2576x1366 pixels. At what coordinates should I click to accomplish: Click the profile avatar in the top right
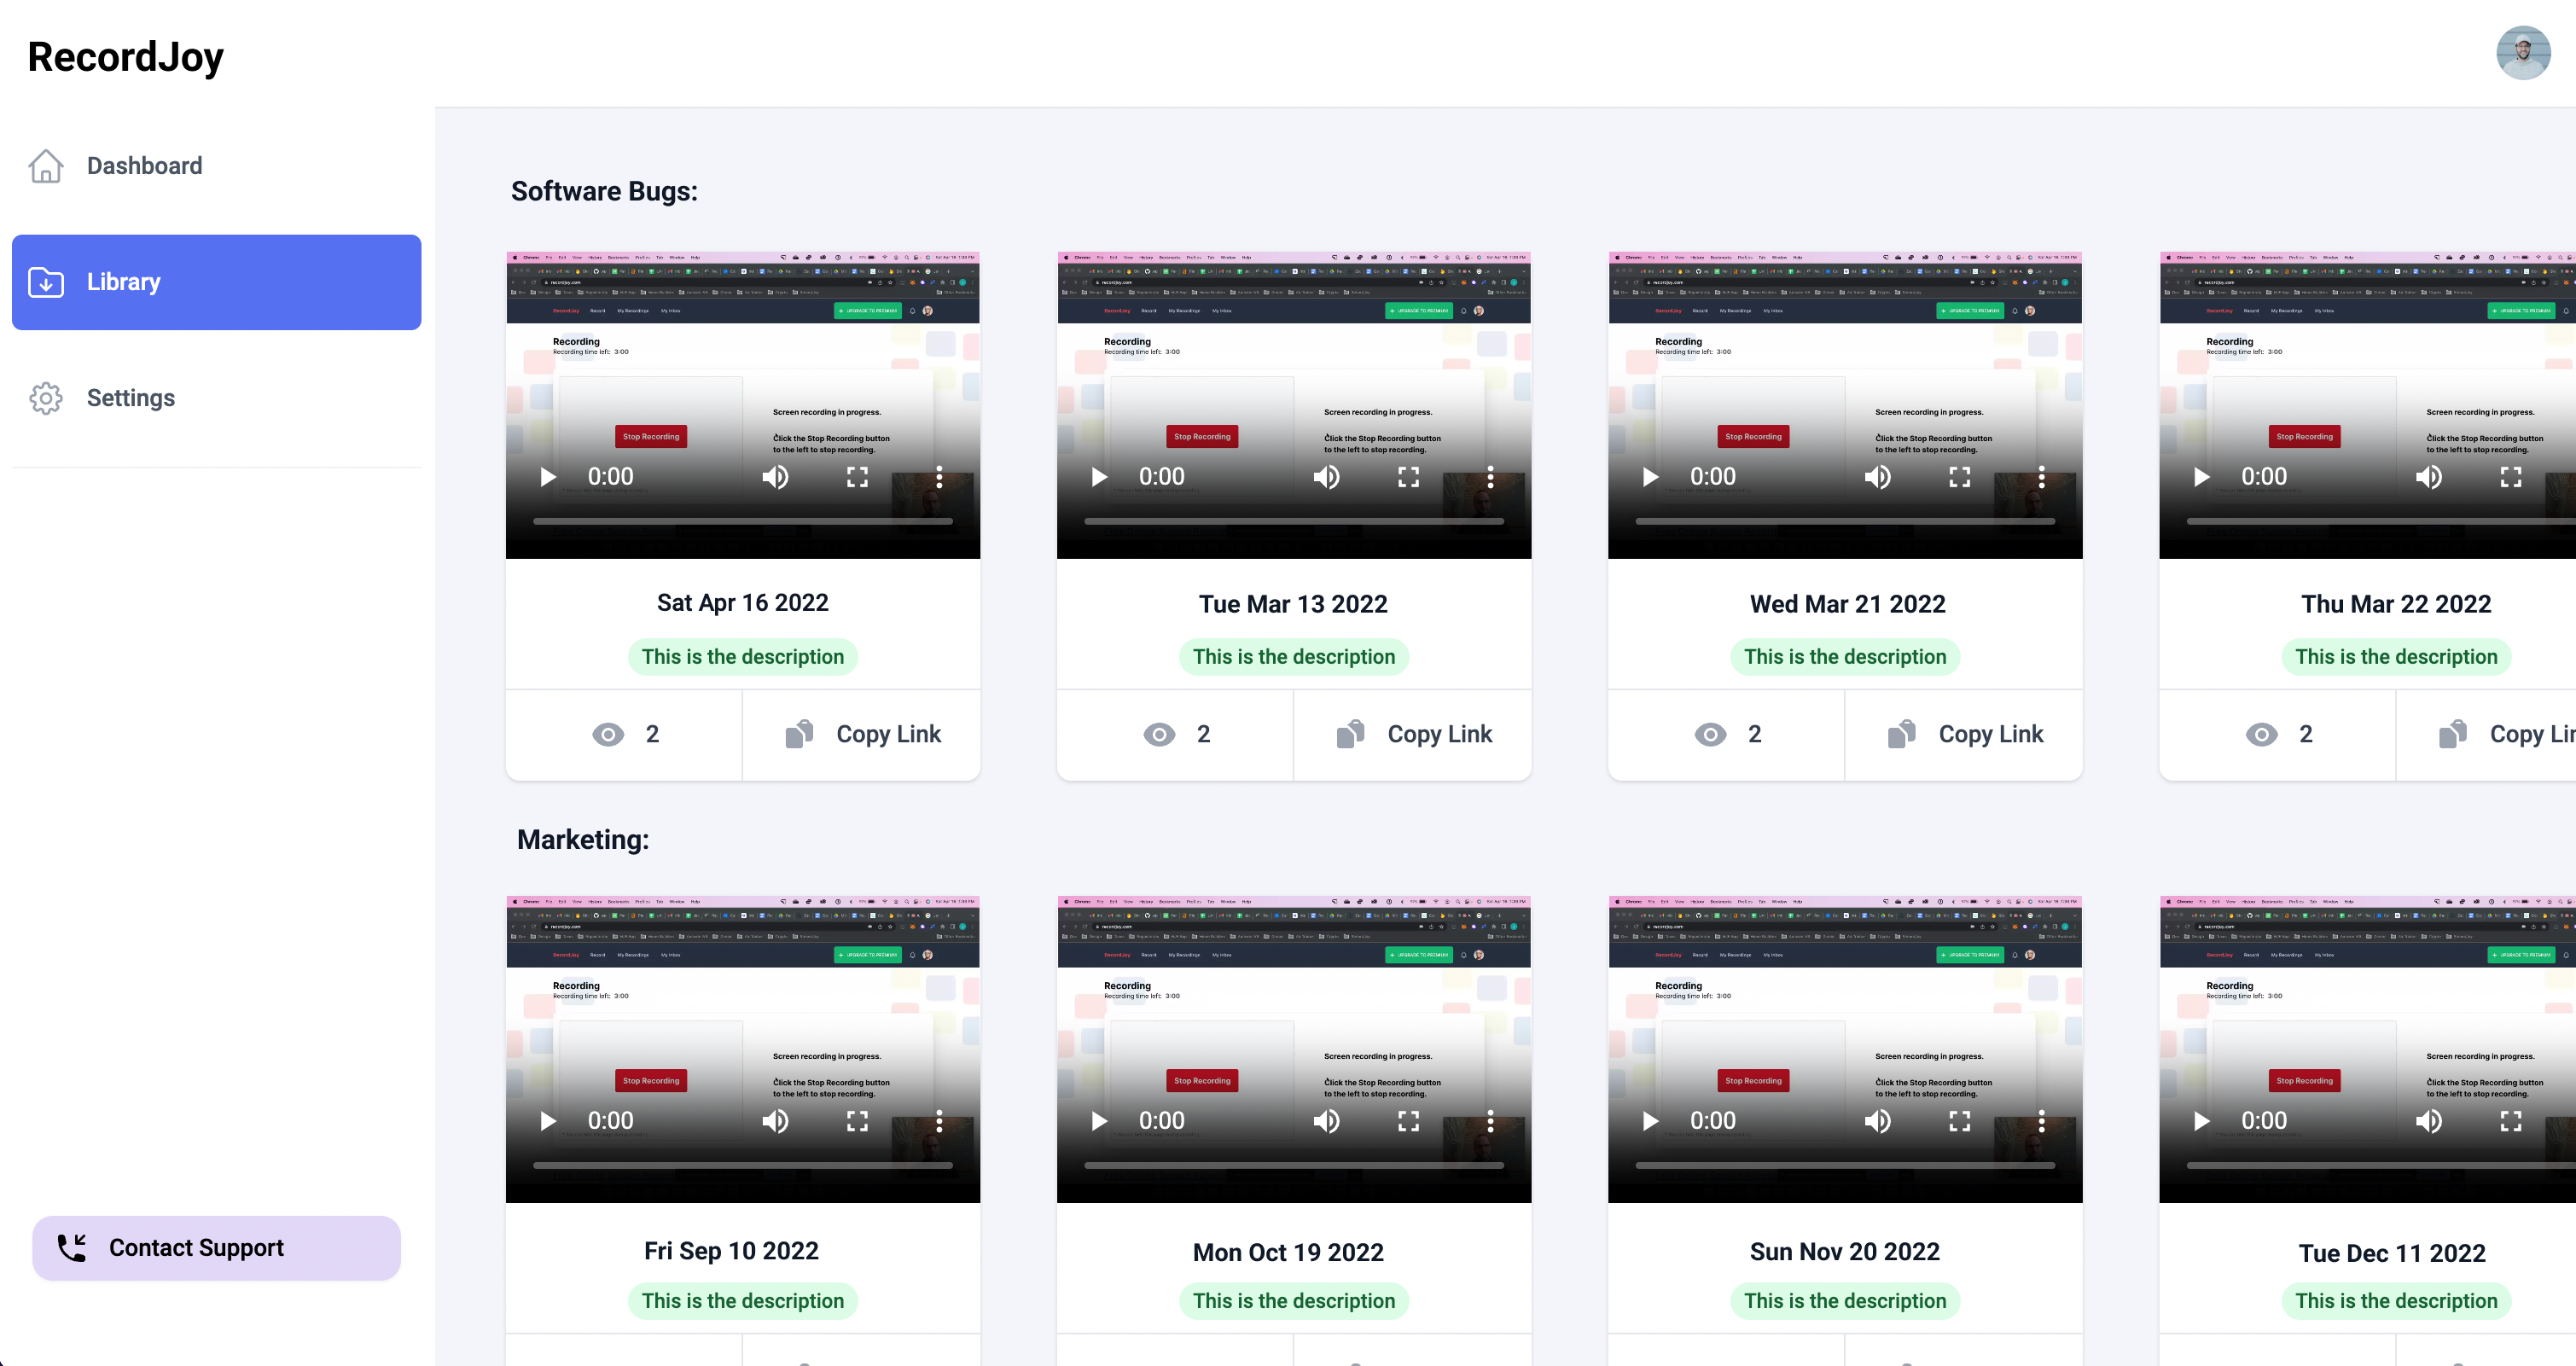pos(2525,52)
